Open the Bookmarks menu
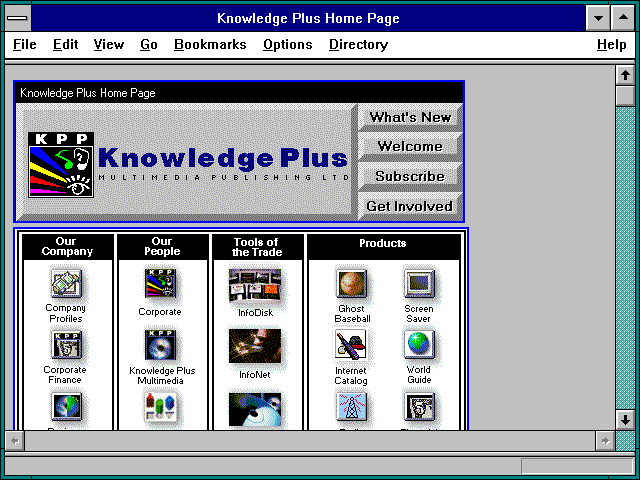 [x=210, y=44]
